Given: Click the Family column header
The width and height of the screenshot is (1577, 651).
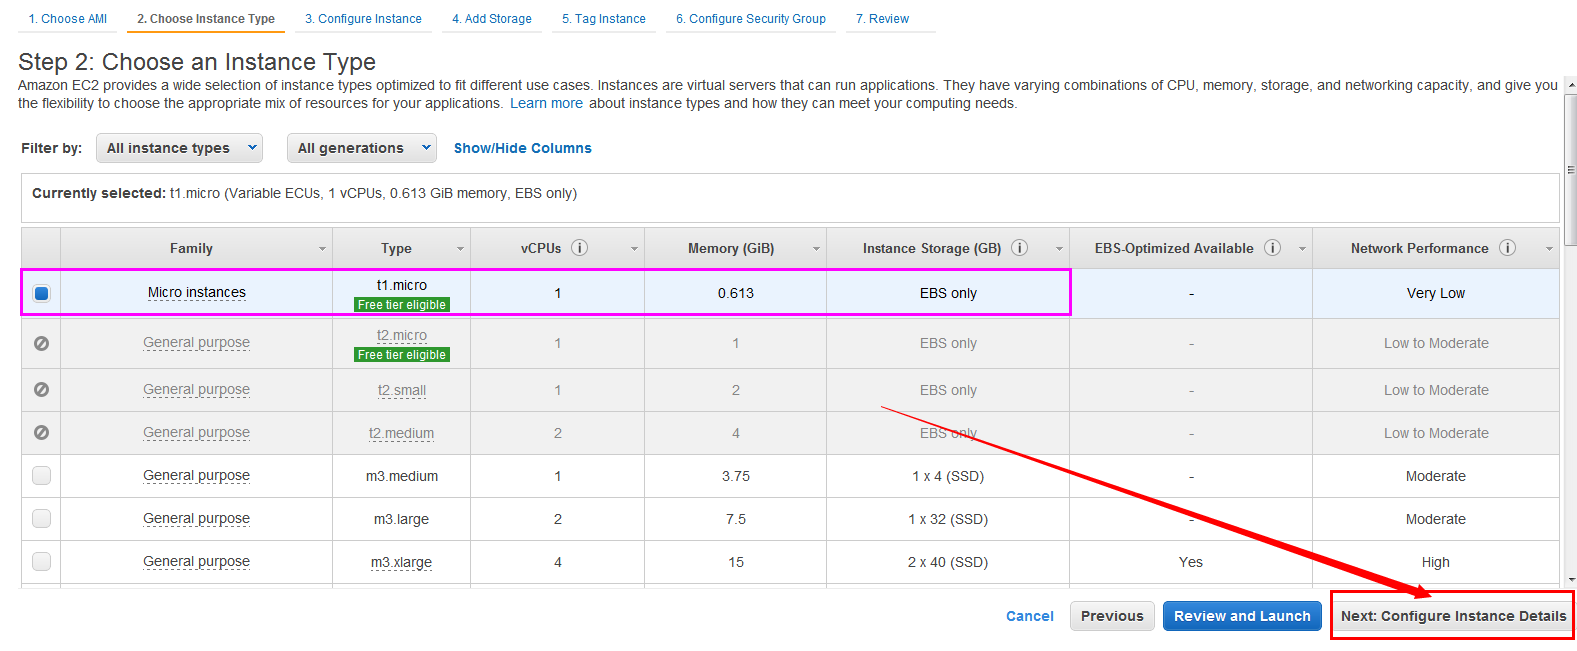Looking at the screenshot, I should pyautogui.click(x=197, y=248).
